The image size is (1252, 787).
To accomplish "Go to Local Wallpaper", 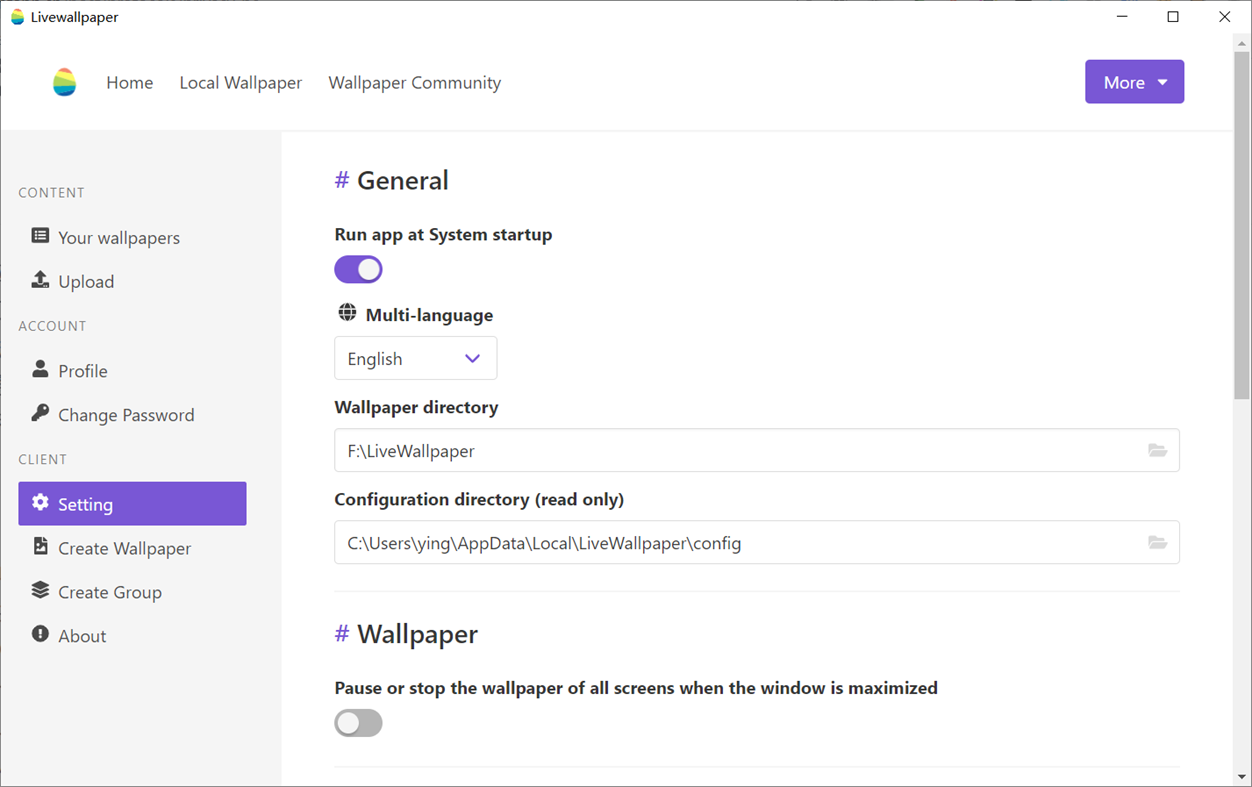I will point(240,83).
